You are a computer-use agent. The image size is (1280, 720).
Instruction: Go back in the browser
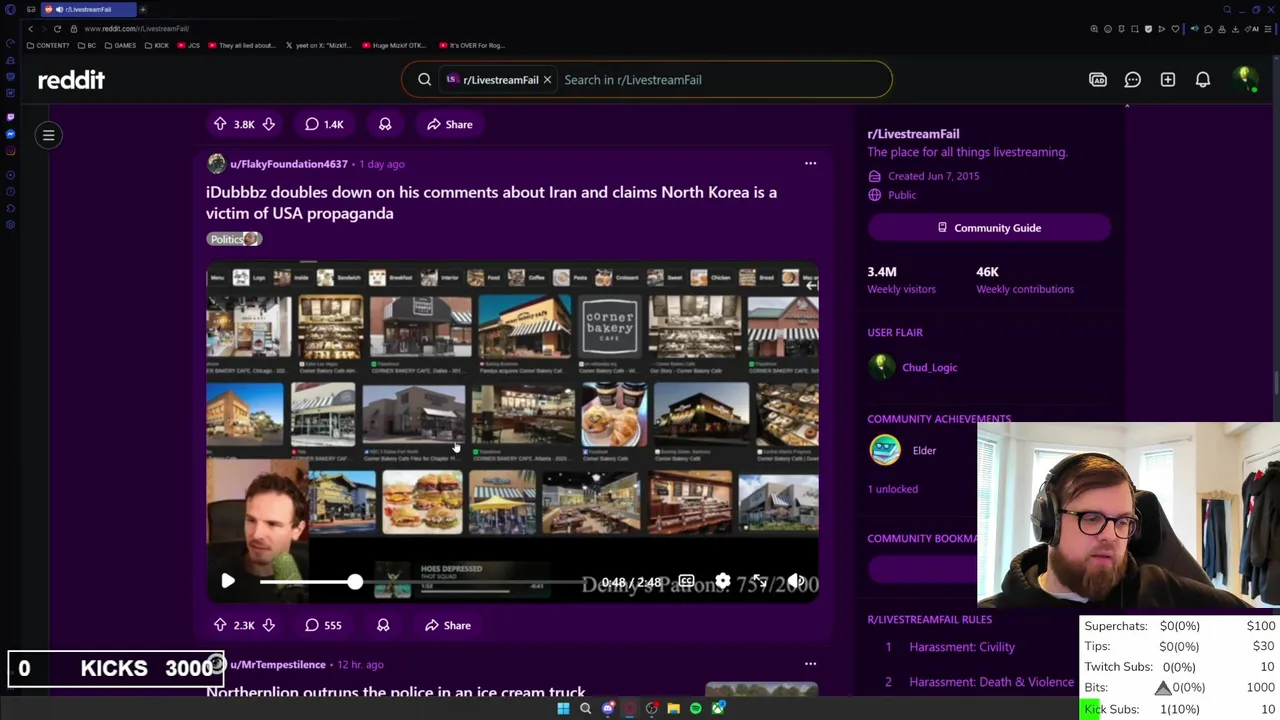click(x=30, y=29)
